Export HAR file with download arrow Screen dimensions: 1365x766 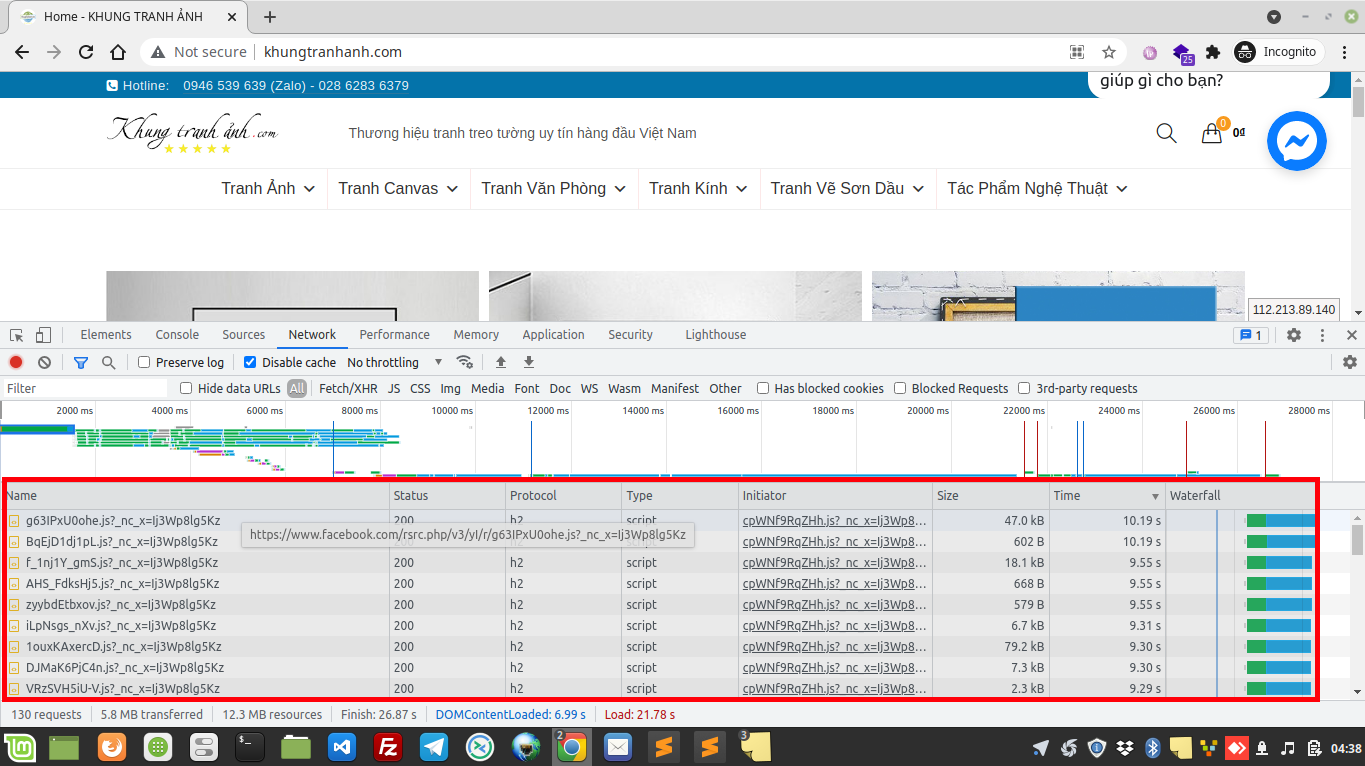(529, 362)
